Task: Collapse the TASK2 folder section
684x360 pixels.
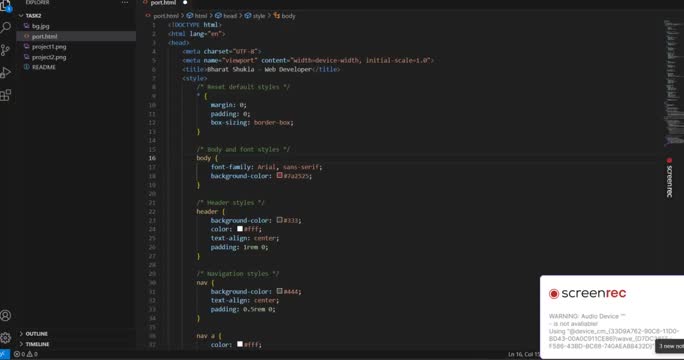Action: pos(31,16)
